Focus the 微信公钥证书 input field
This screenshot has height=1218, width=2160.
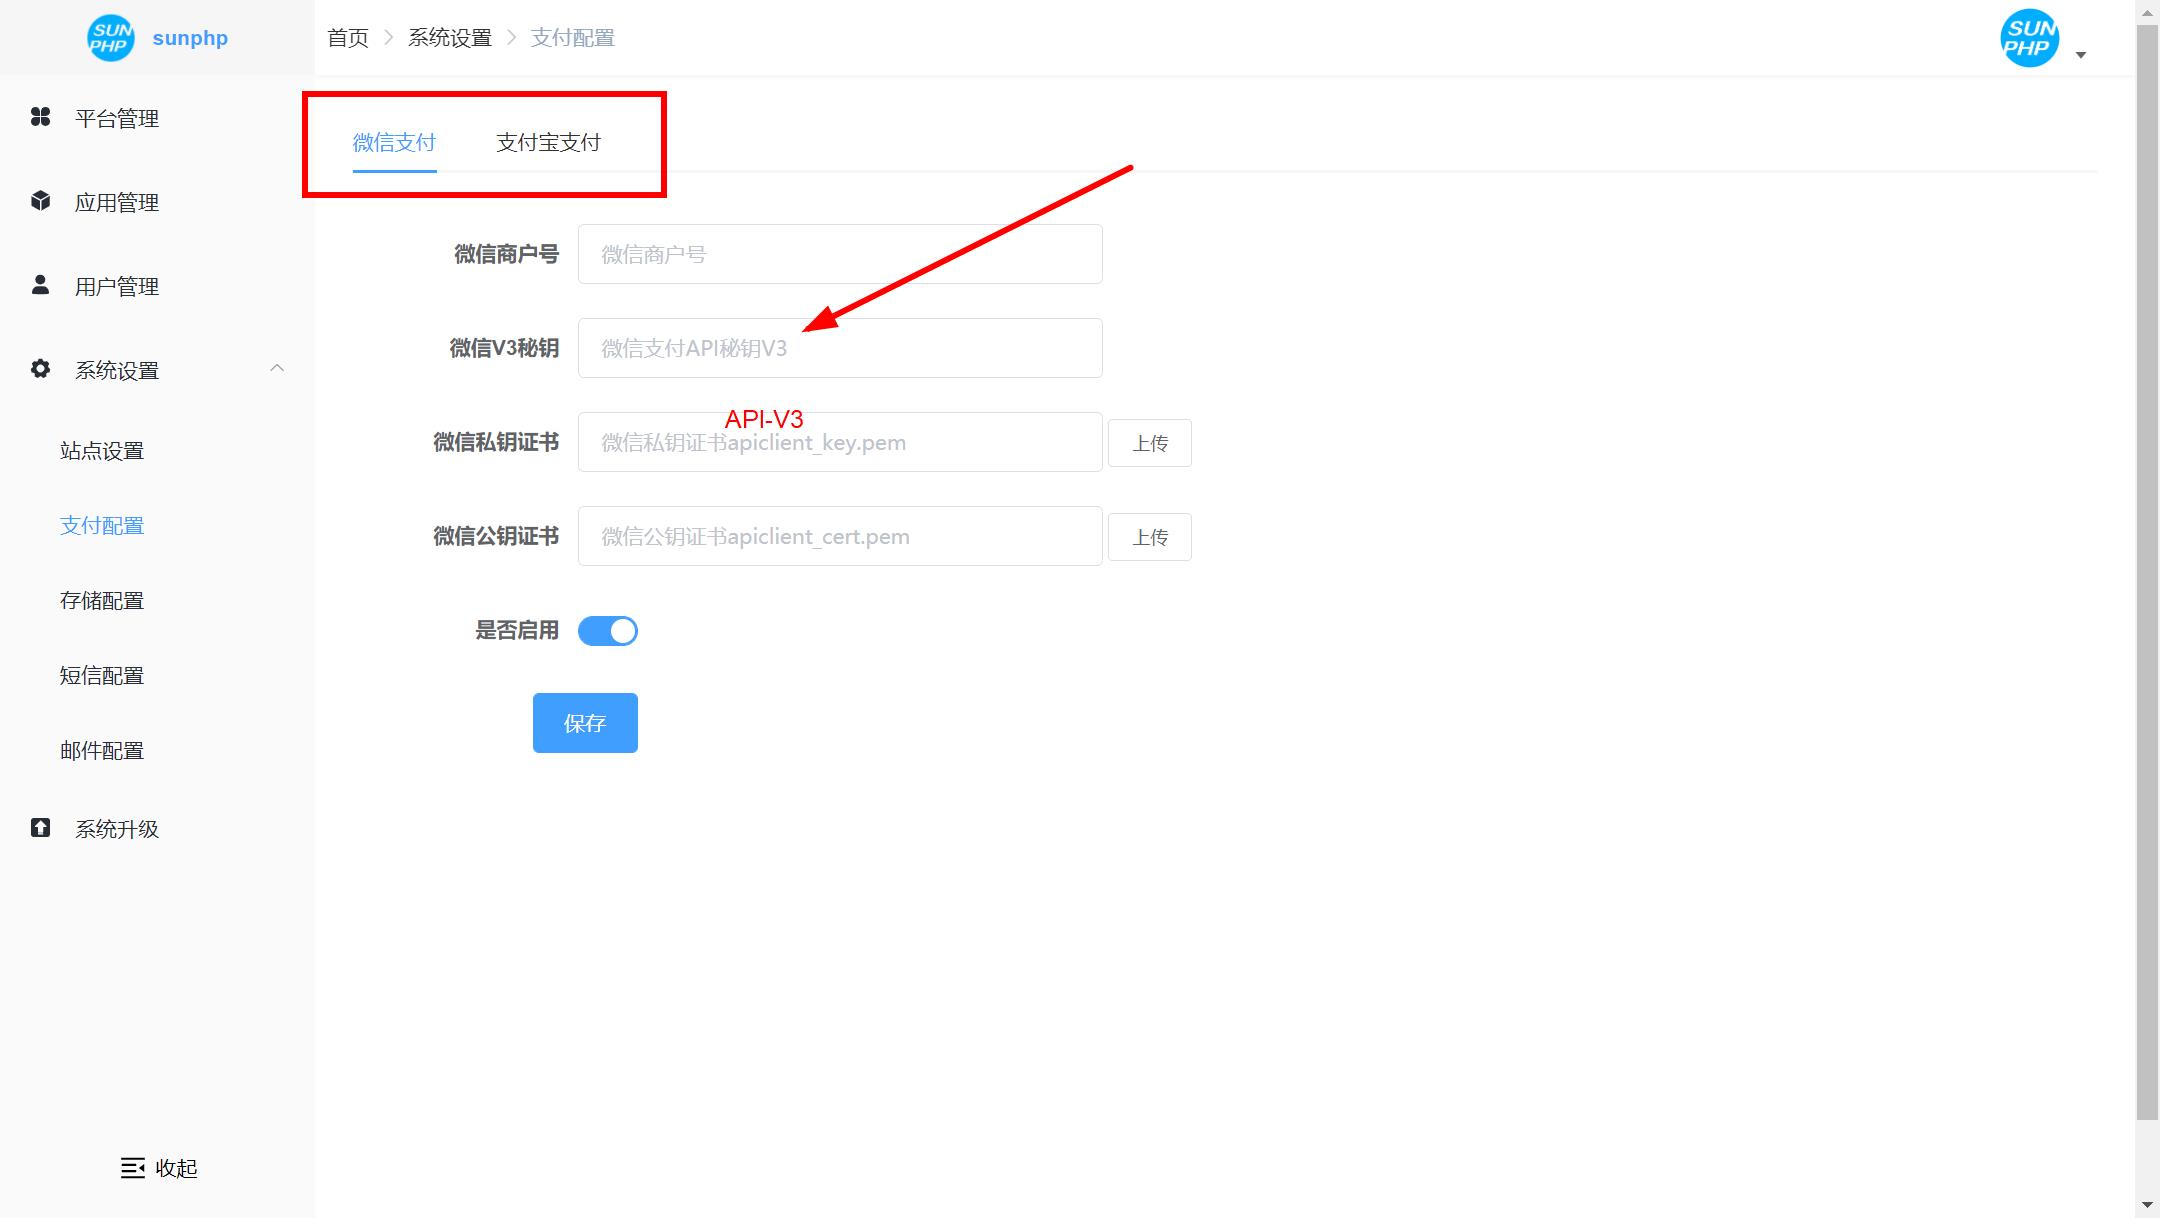[x=840, y=536]
